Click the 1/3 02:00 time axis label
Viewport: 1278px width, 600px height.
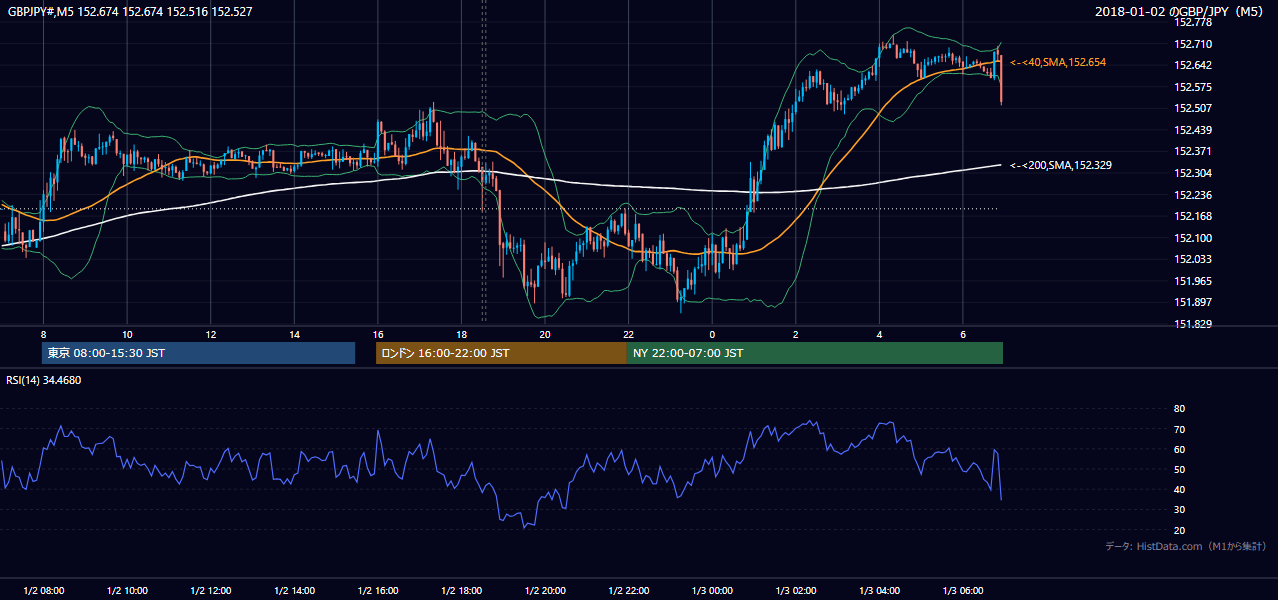pyautogui.click(x=796, y=591)
